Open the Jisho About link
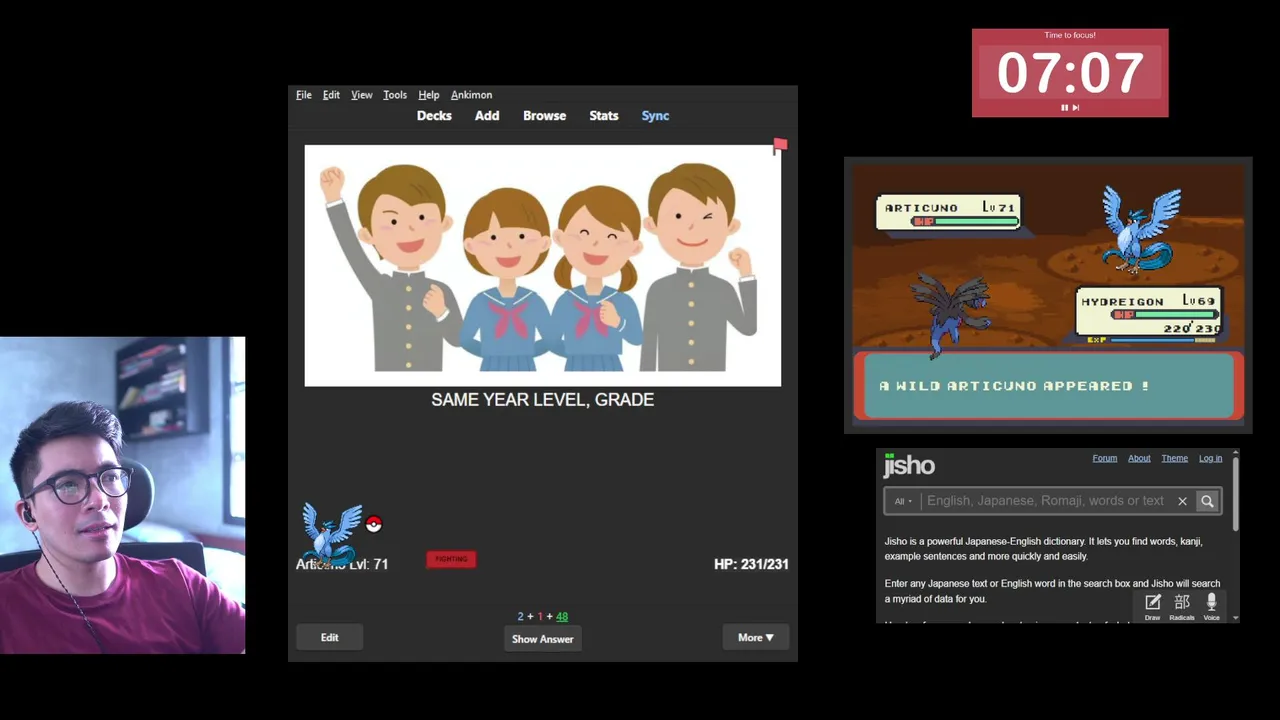This screenshot has width=1280, height=720. point(1139,458)
